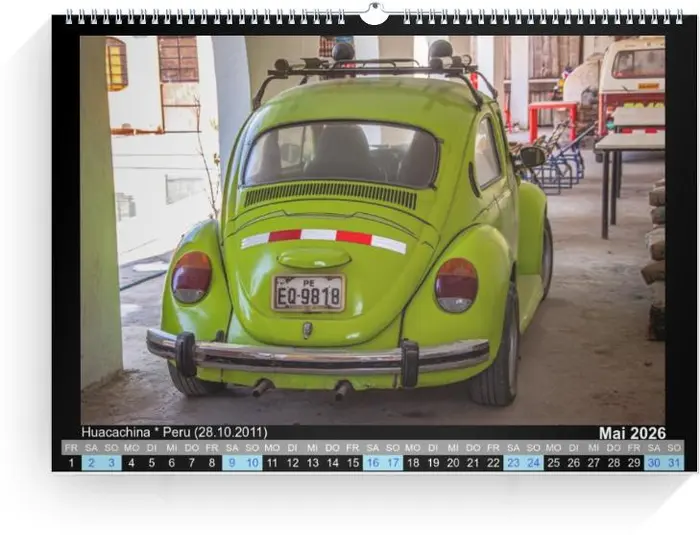Viewport: 700px width, 535px height.
Task: Select the 'Mai 2026' month label
Action: 632,433
